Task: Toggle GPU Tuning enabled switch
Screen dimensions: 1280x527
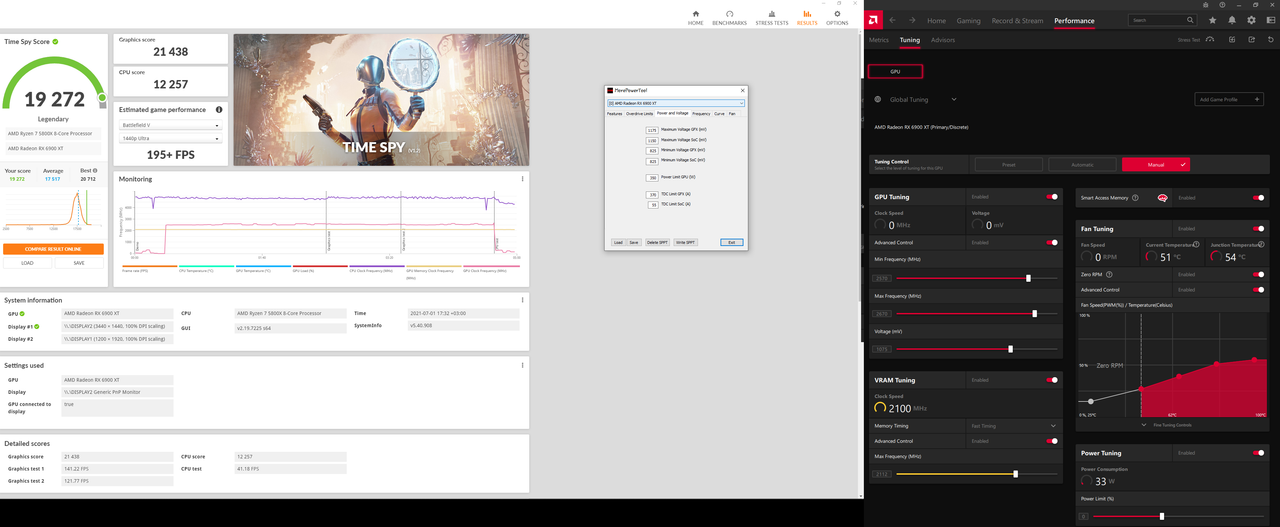Action: tap(1052, 197)
